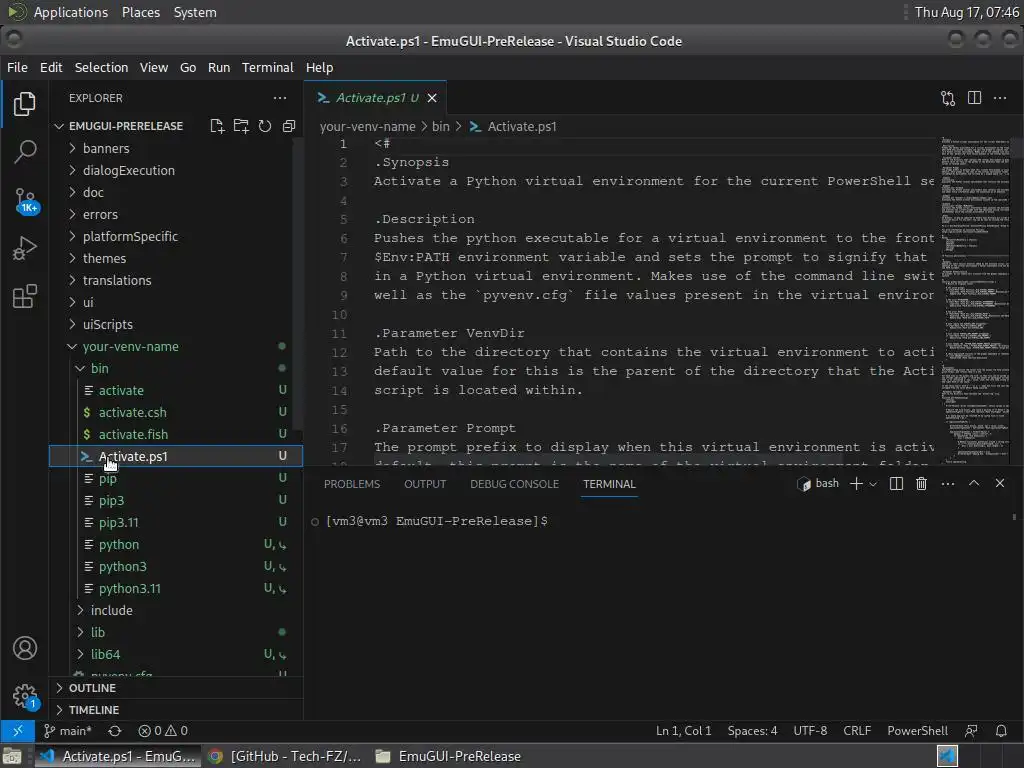This screenshot has height=768, width=1024.
Task: Click the main* git branch indicator
Action: coord(68,731)
